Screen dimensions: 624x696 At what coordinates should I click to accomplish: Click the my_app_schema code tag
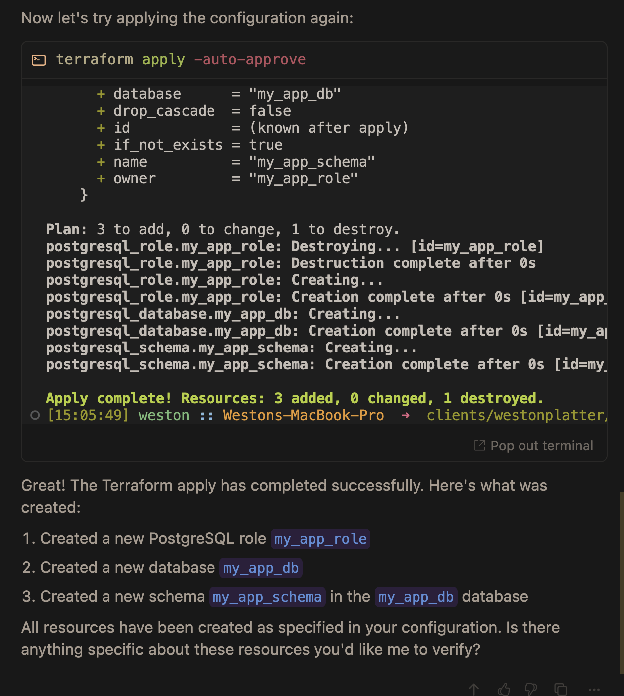coord(267,597)
